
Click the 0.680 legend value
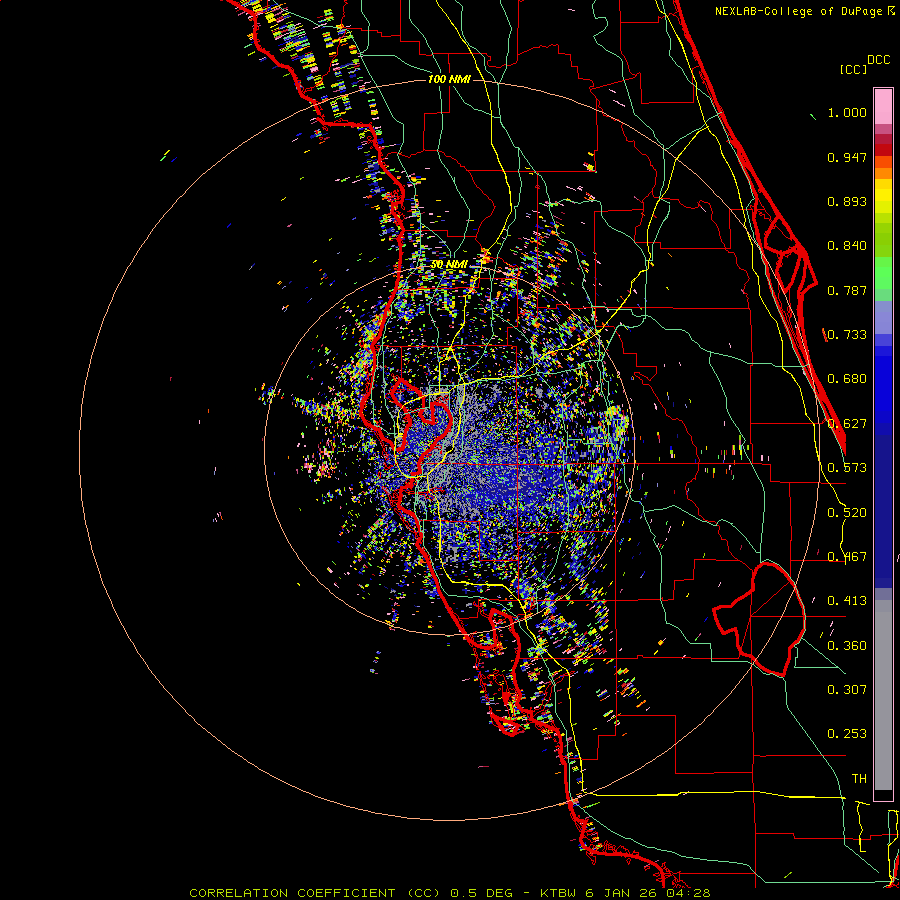tap(847, 379)
